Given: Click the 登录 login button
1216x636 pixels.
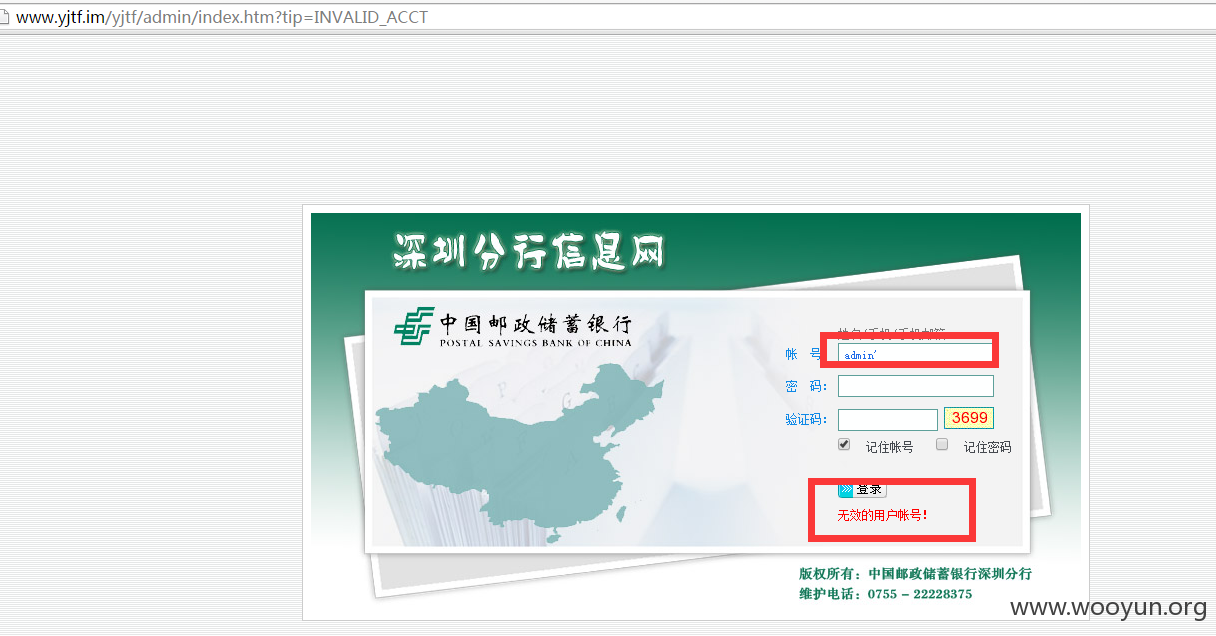Looking at the screenshot, I should [862, 490].
